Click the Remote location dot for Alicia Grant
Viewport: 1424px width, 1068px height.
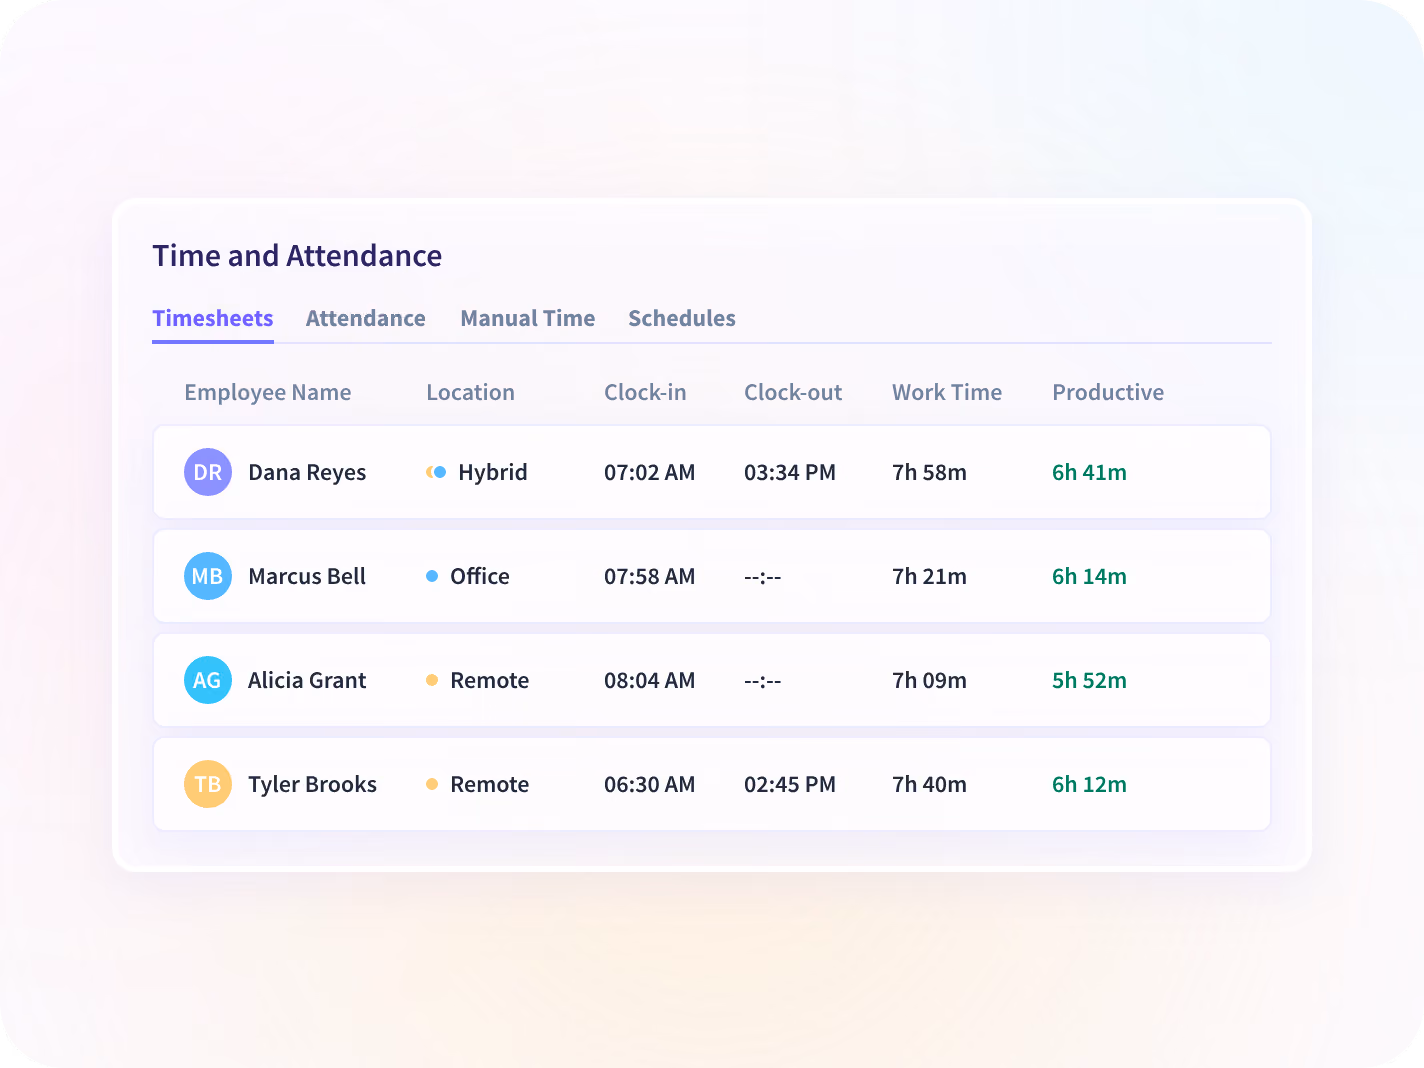(x=432, y=680)
